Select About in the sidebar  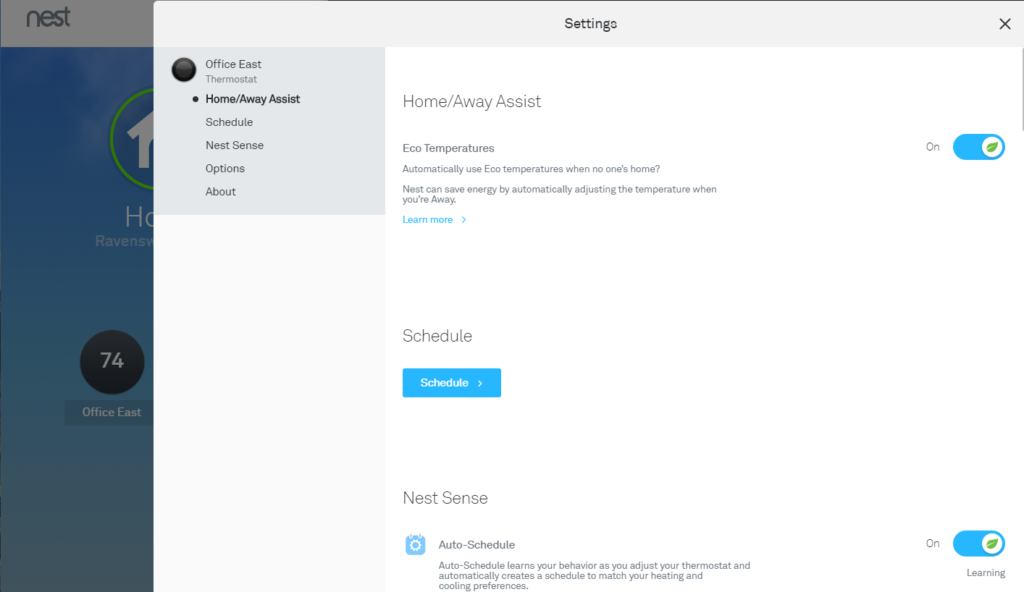click(x=220, y=191)
